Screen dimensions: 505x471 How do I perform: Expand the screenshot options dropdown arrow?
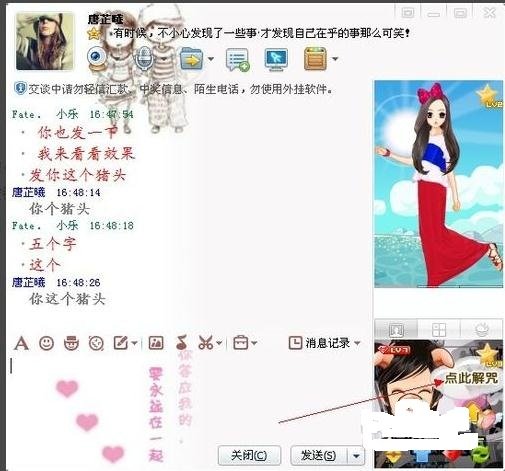point(219,343)
